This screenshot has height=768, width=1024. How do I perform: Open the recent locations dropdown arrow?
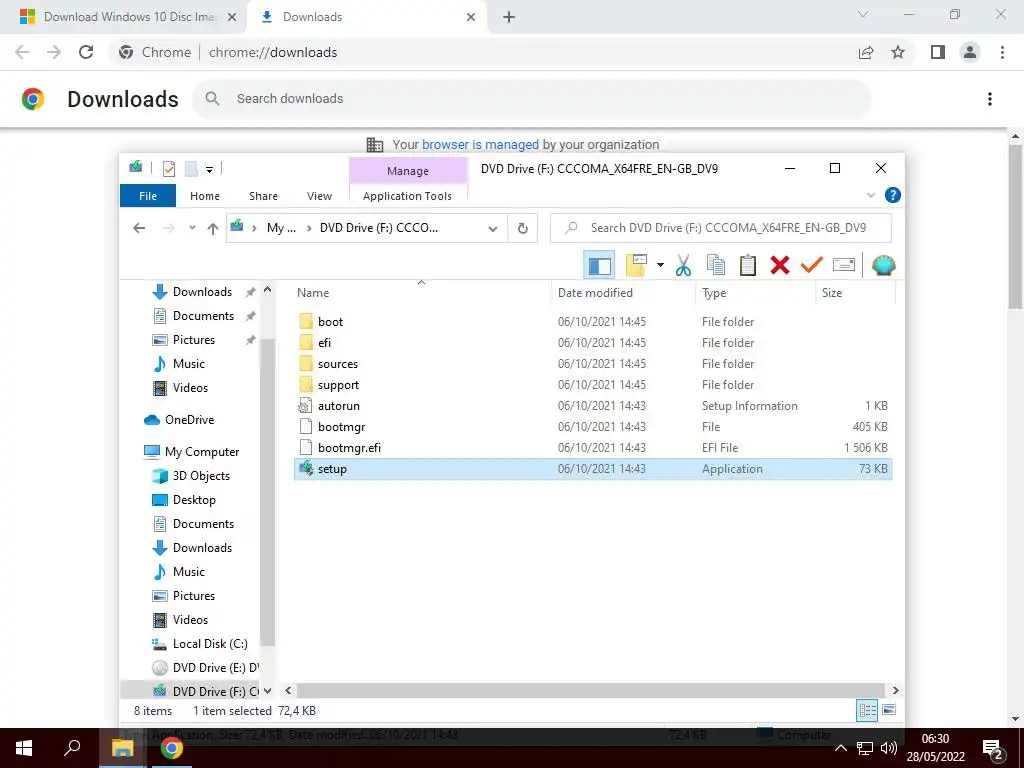(x=192, y=228)
